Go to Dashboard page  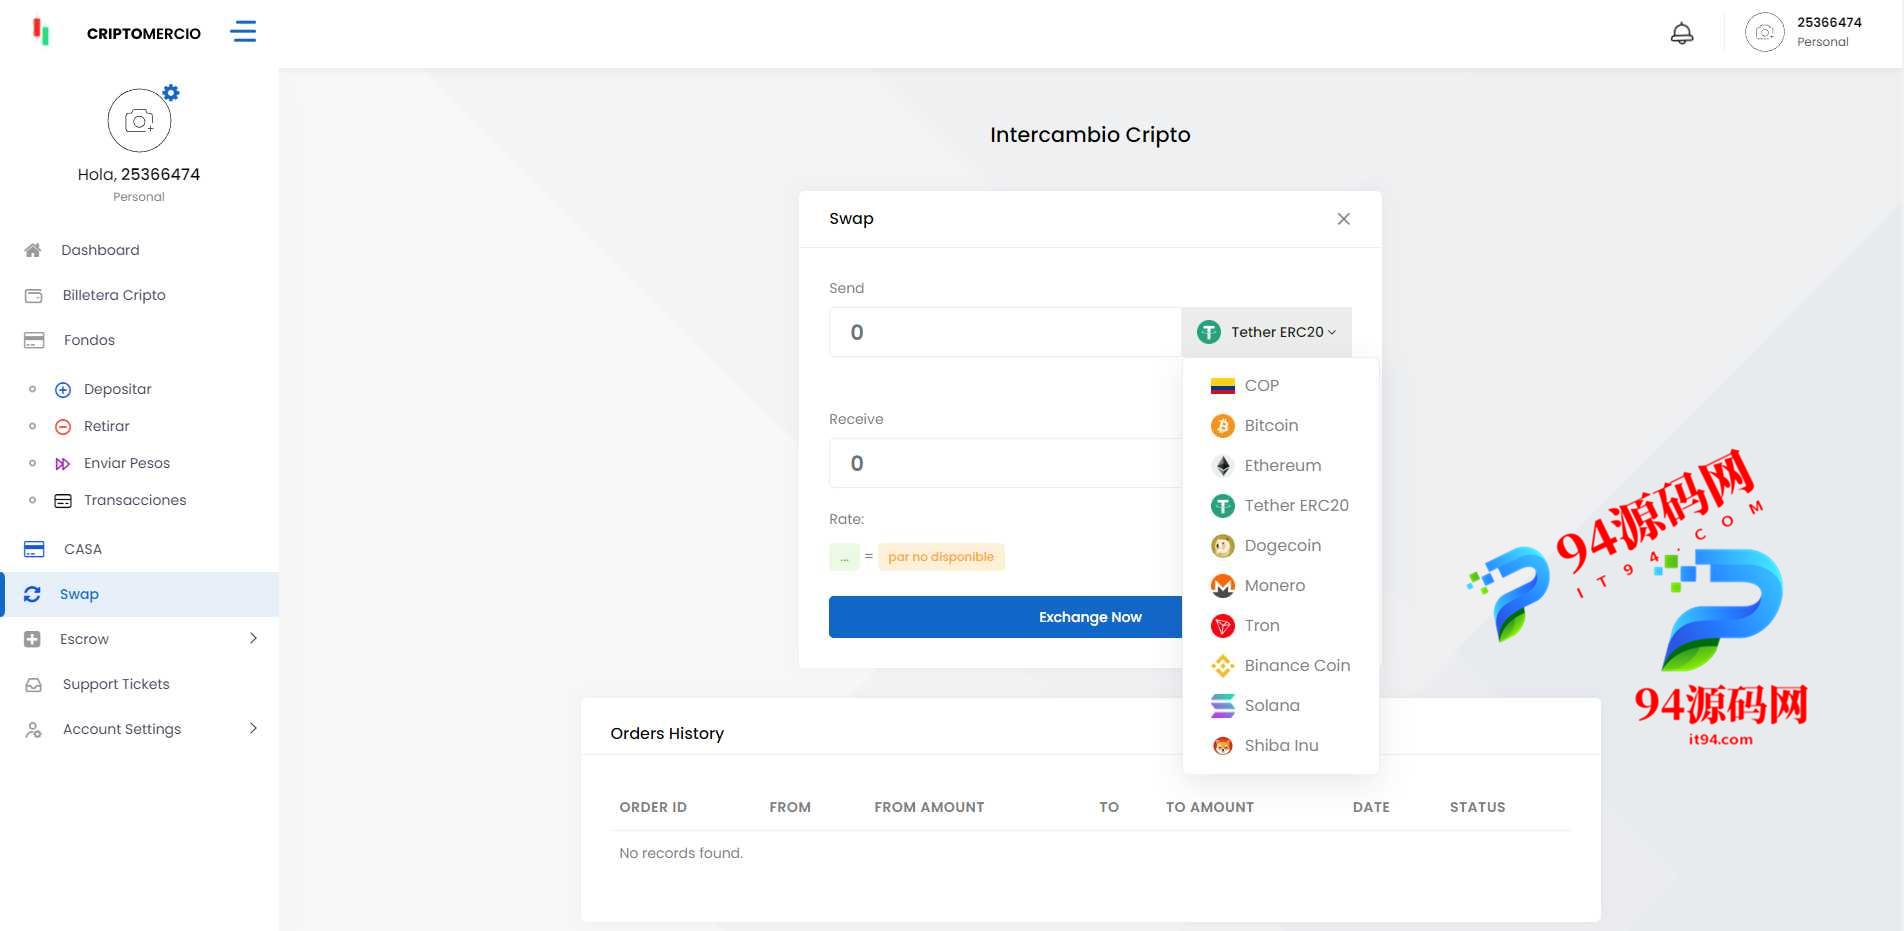(100, 250)
